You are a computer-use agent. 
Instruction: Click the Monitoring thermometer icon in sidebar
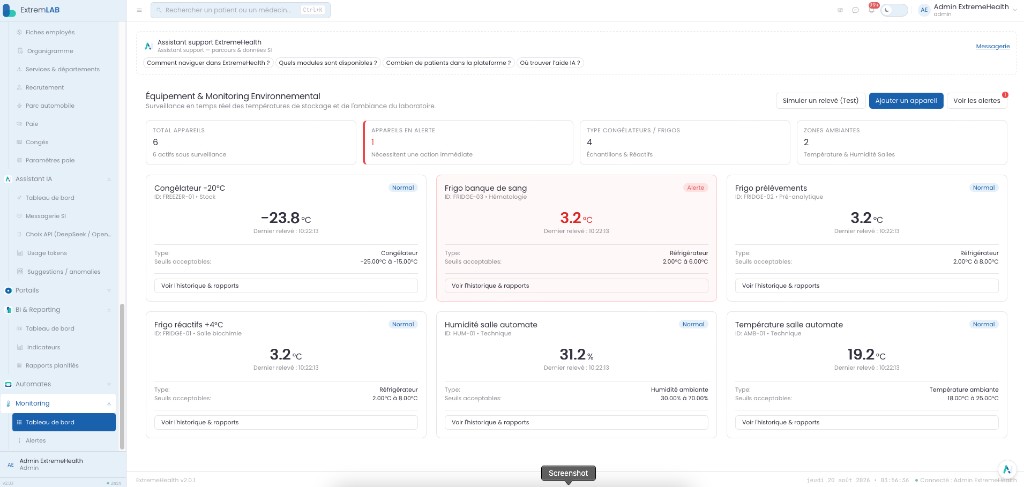coord(8,403)
